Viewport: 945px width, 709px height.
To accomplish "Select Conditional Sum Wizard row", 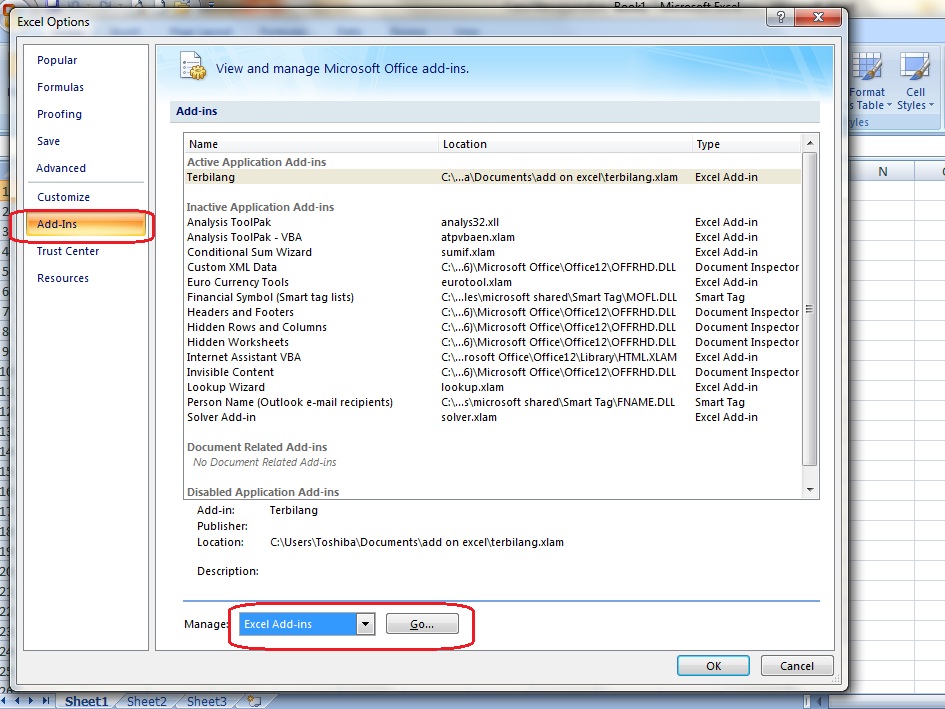I will tap(492, 253).
